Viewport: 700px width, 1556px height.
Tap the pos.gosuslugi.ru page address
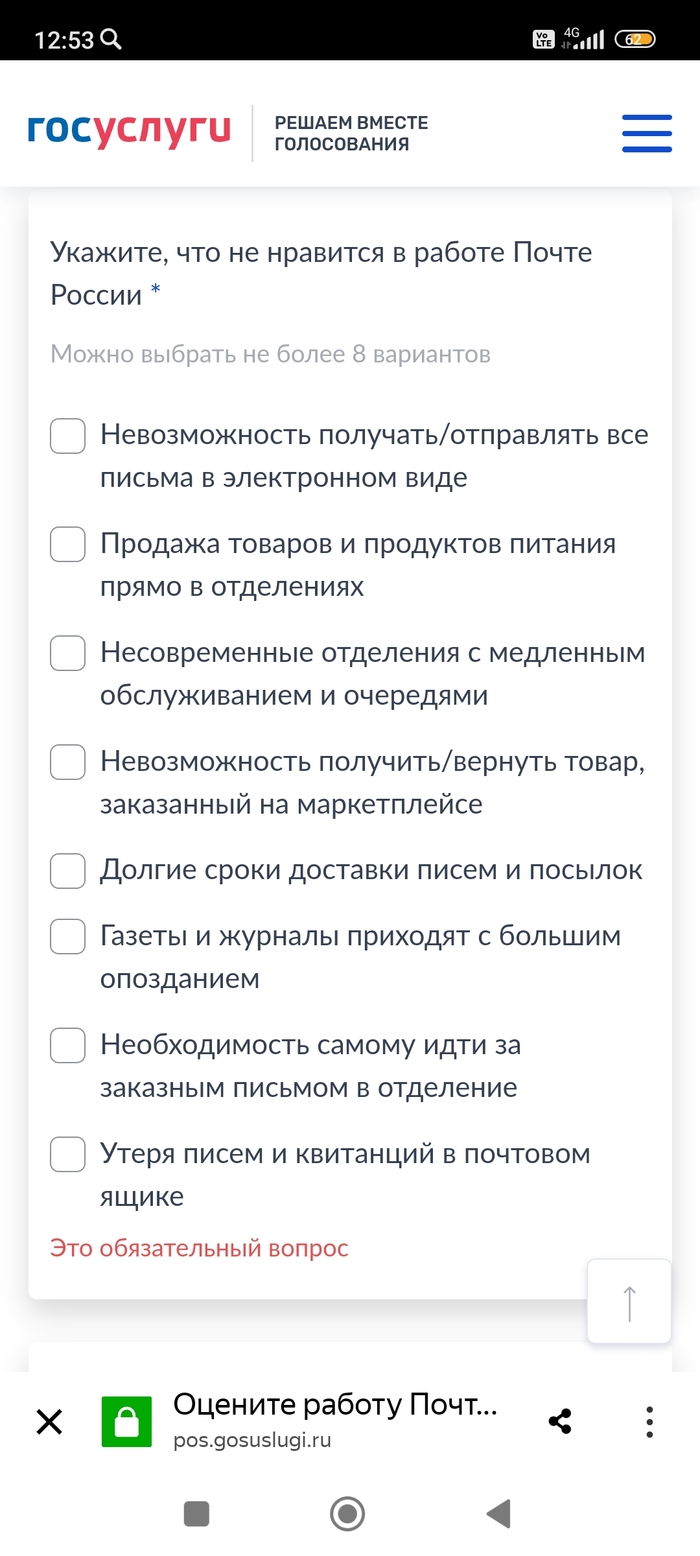[251, 1441]
